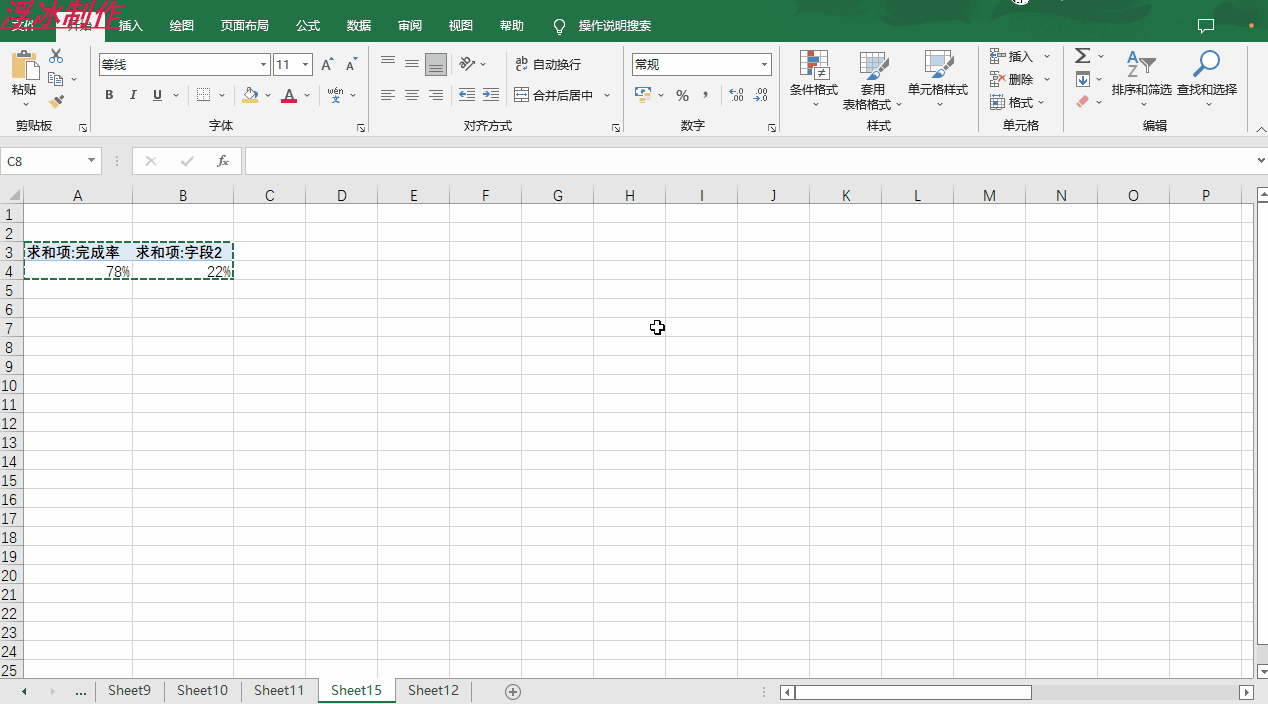Click the AutoSum sigma icon
Viewport: 1268px width, 704px height.
(x=1083, y=56)
